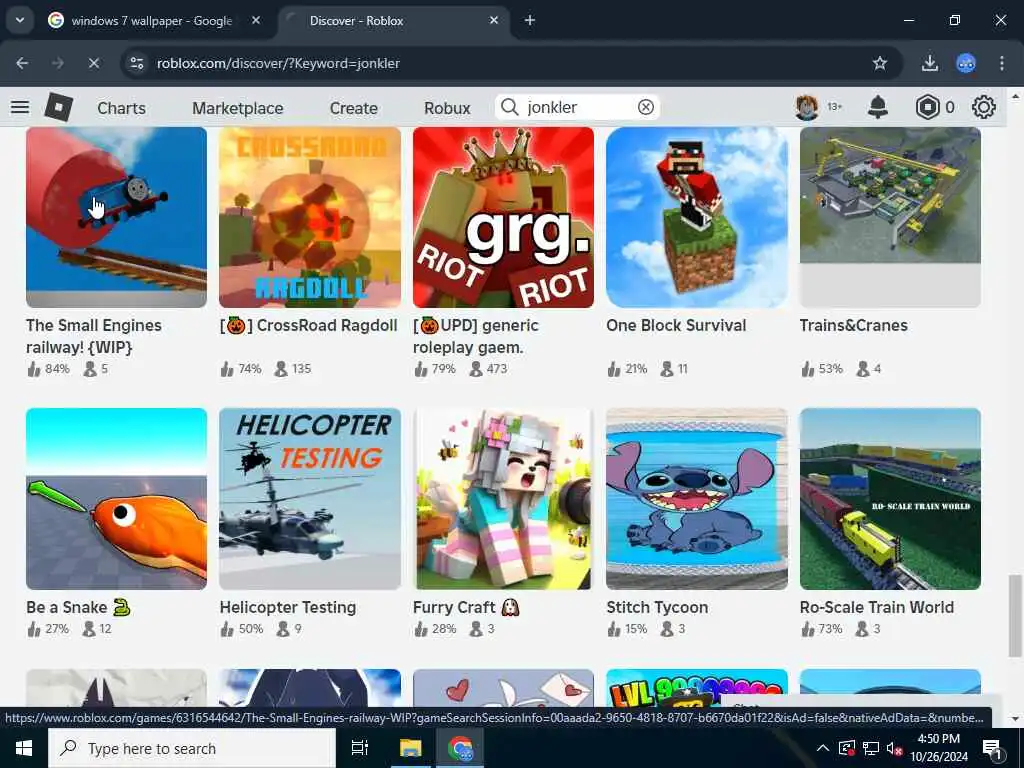
Task: Clear the jonkler search text
Action: click(645, 107)
